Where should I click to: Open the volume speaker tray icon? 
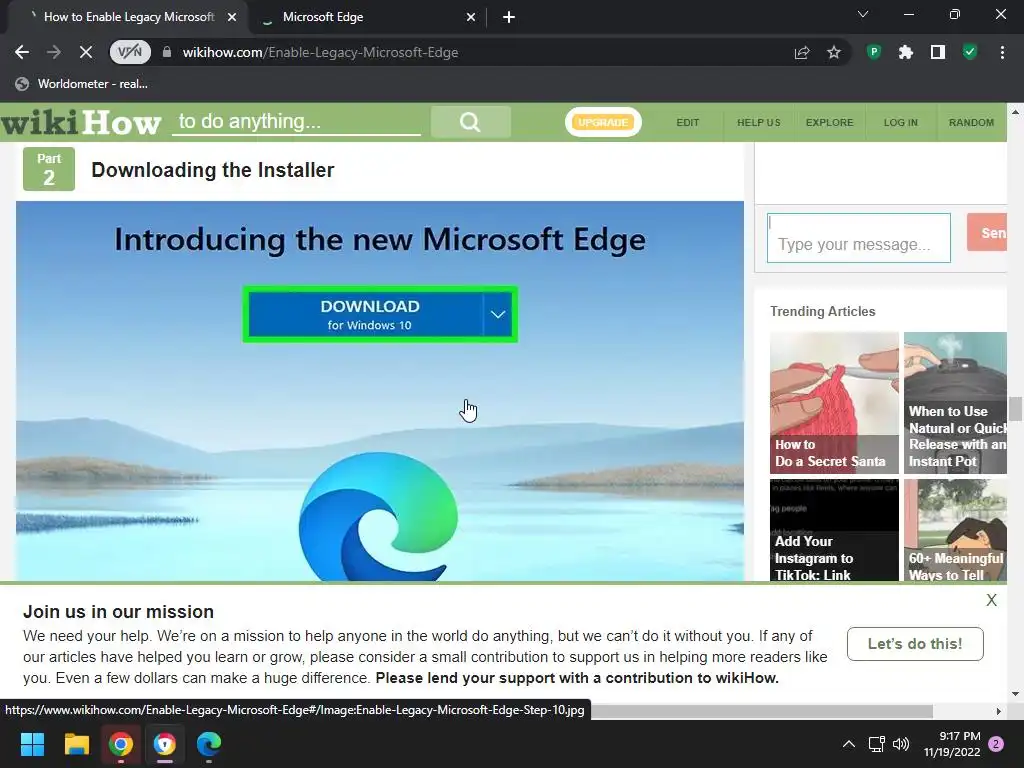click(901, 744)
